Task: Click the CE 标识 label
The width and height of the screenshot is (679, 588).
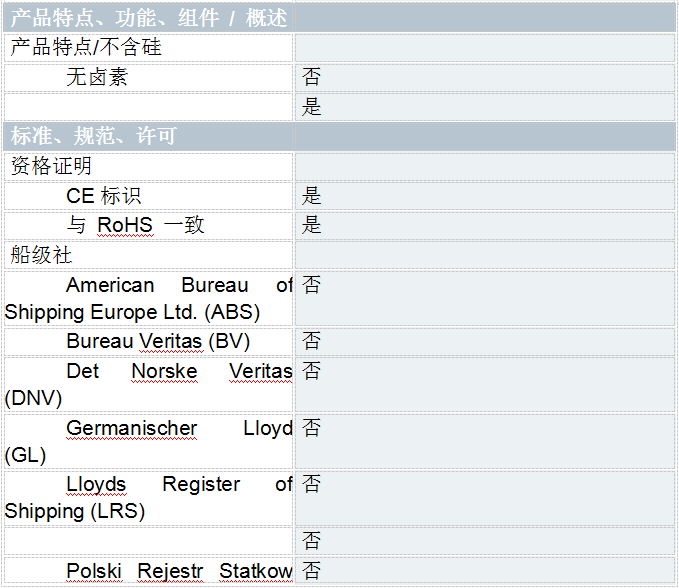Action: click(103, 196)
